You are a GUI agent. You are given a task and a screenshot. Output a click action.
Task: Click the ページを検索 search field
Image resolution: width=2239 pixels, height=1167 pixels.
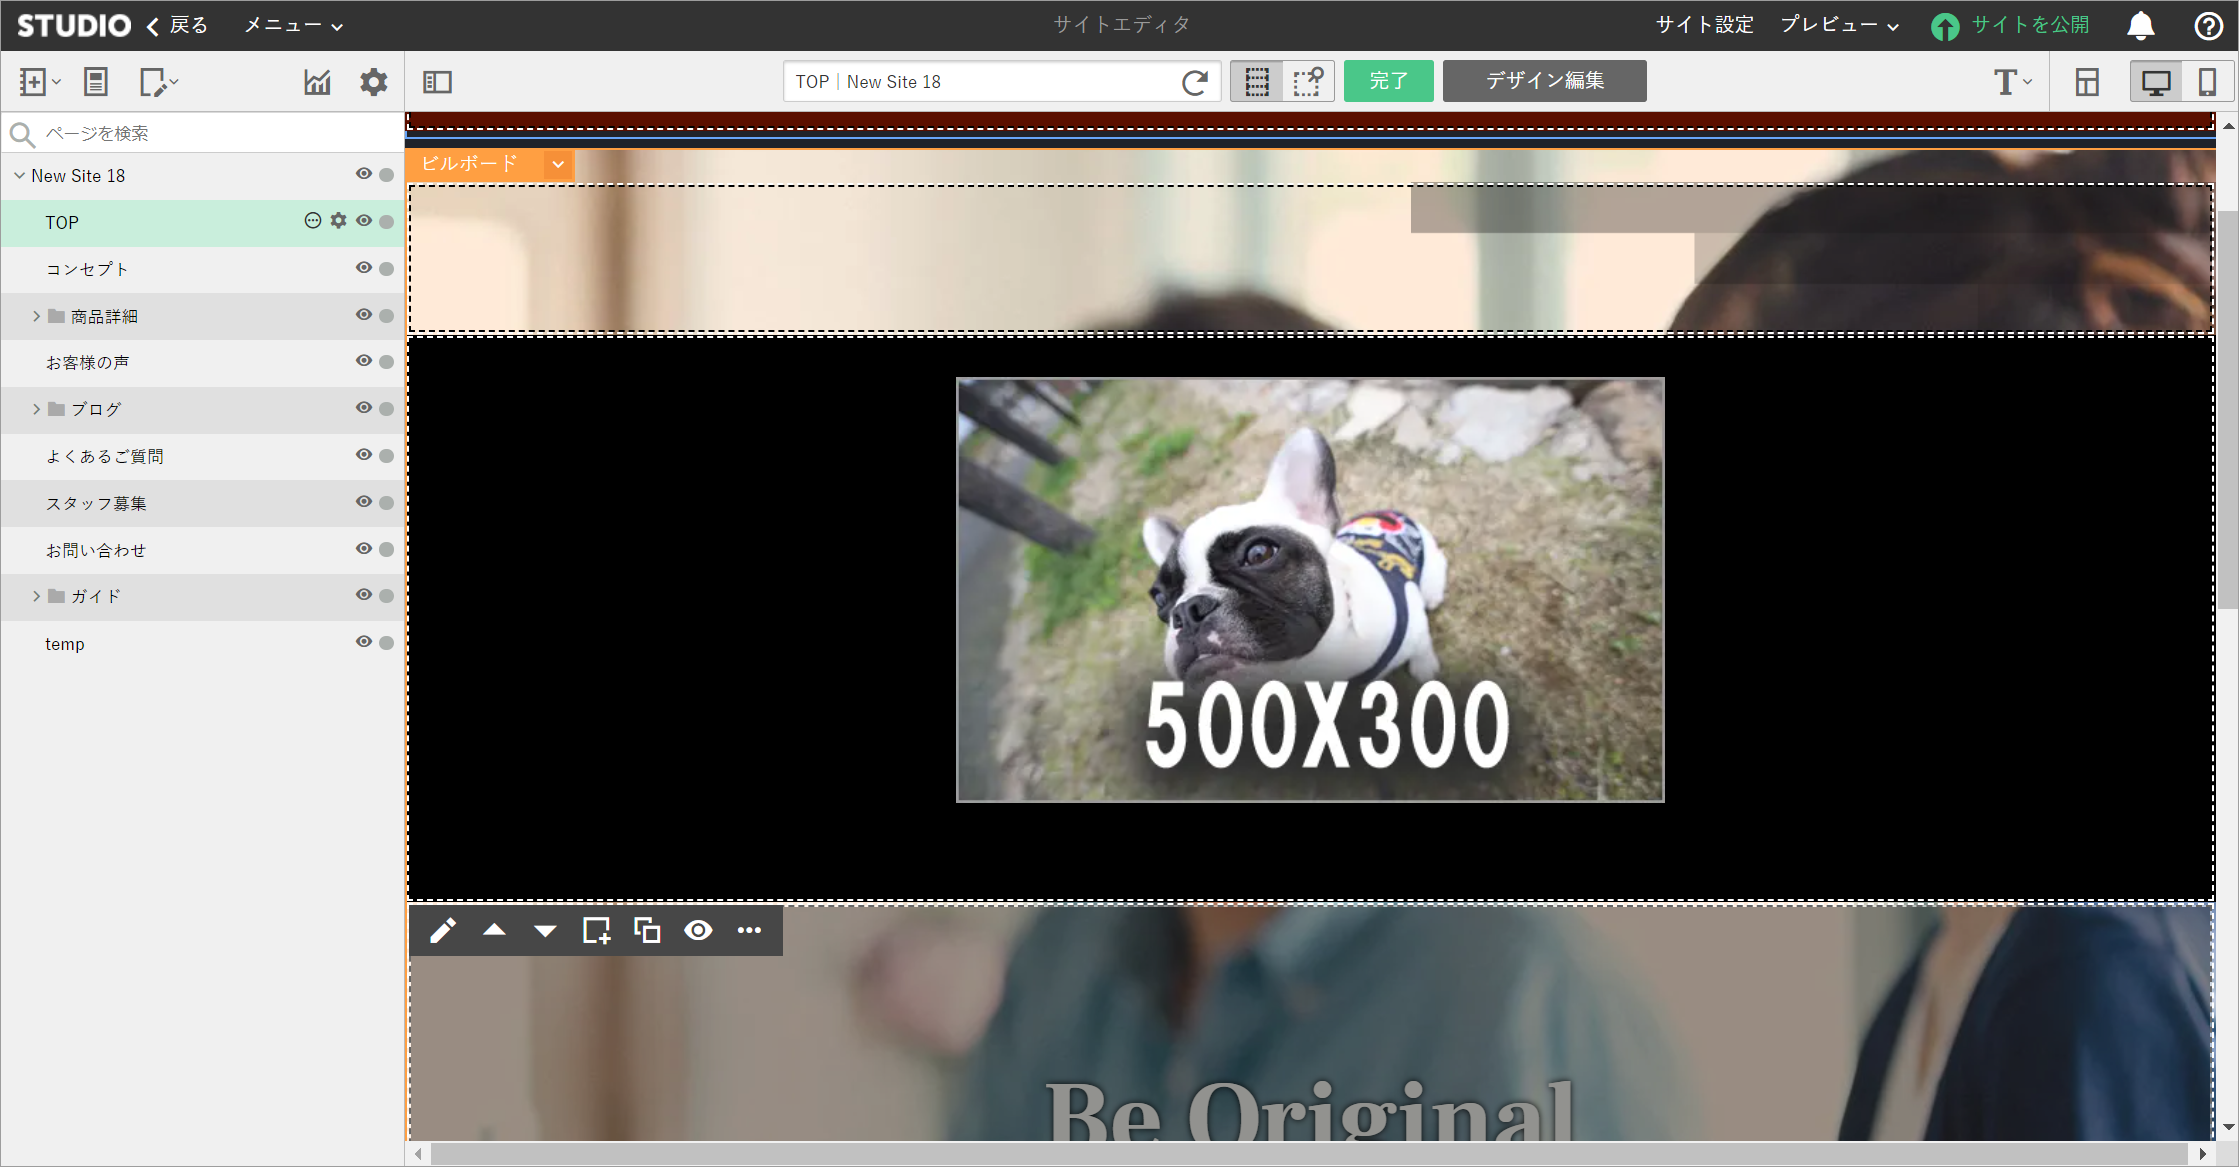coord(215,133)
